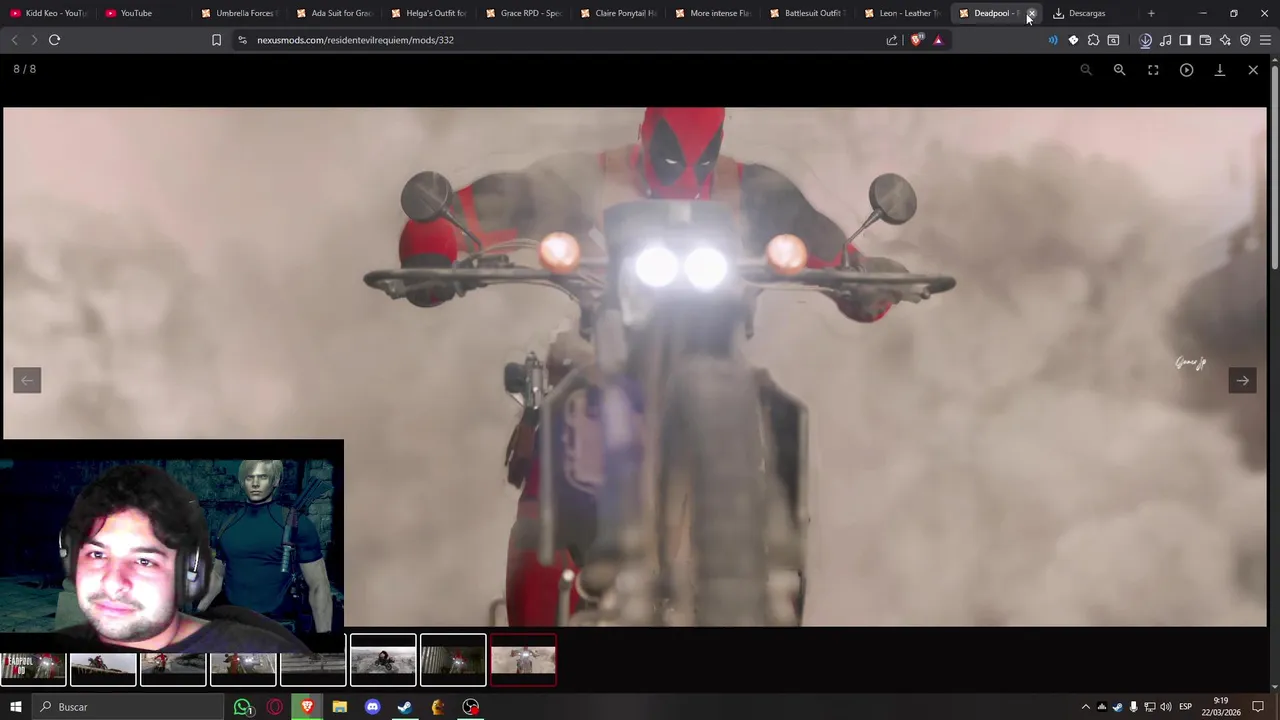The height and width of the screenshot is (720, 1280).
Task: Select the seventh gallery thumbnail
Action: pyautogui.click(x=453, y=660)
